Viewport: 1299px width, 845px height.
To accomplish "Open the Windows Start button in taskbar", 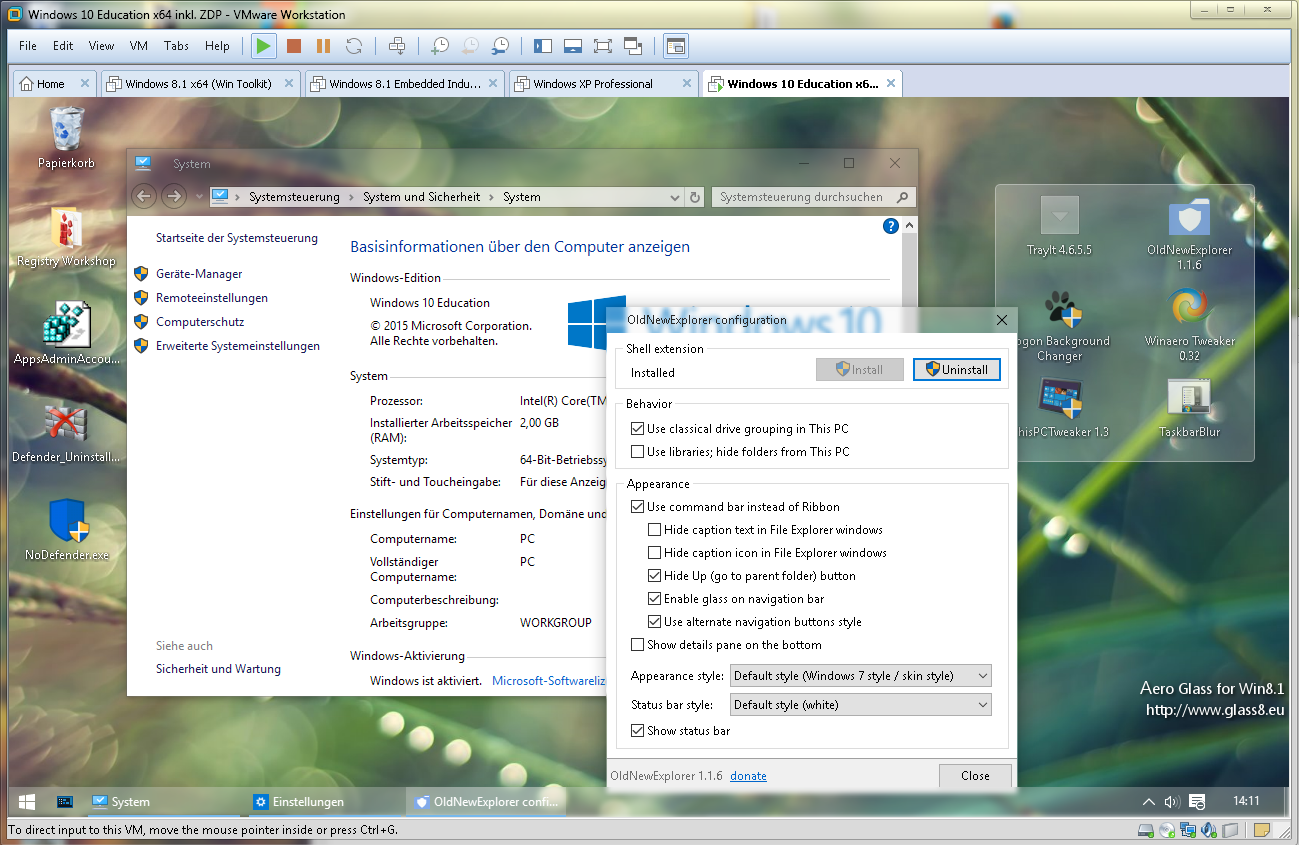I will (27, 802).
